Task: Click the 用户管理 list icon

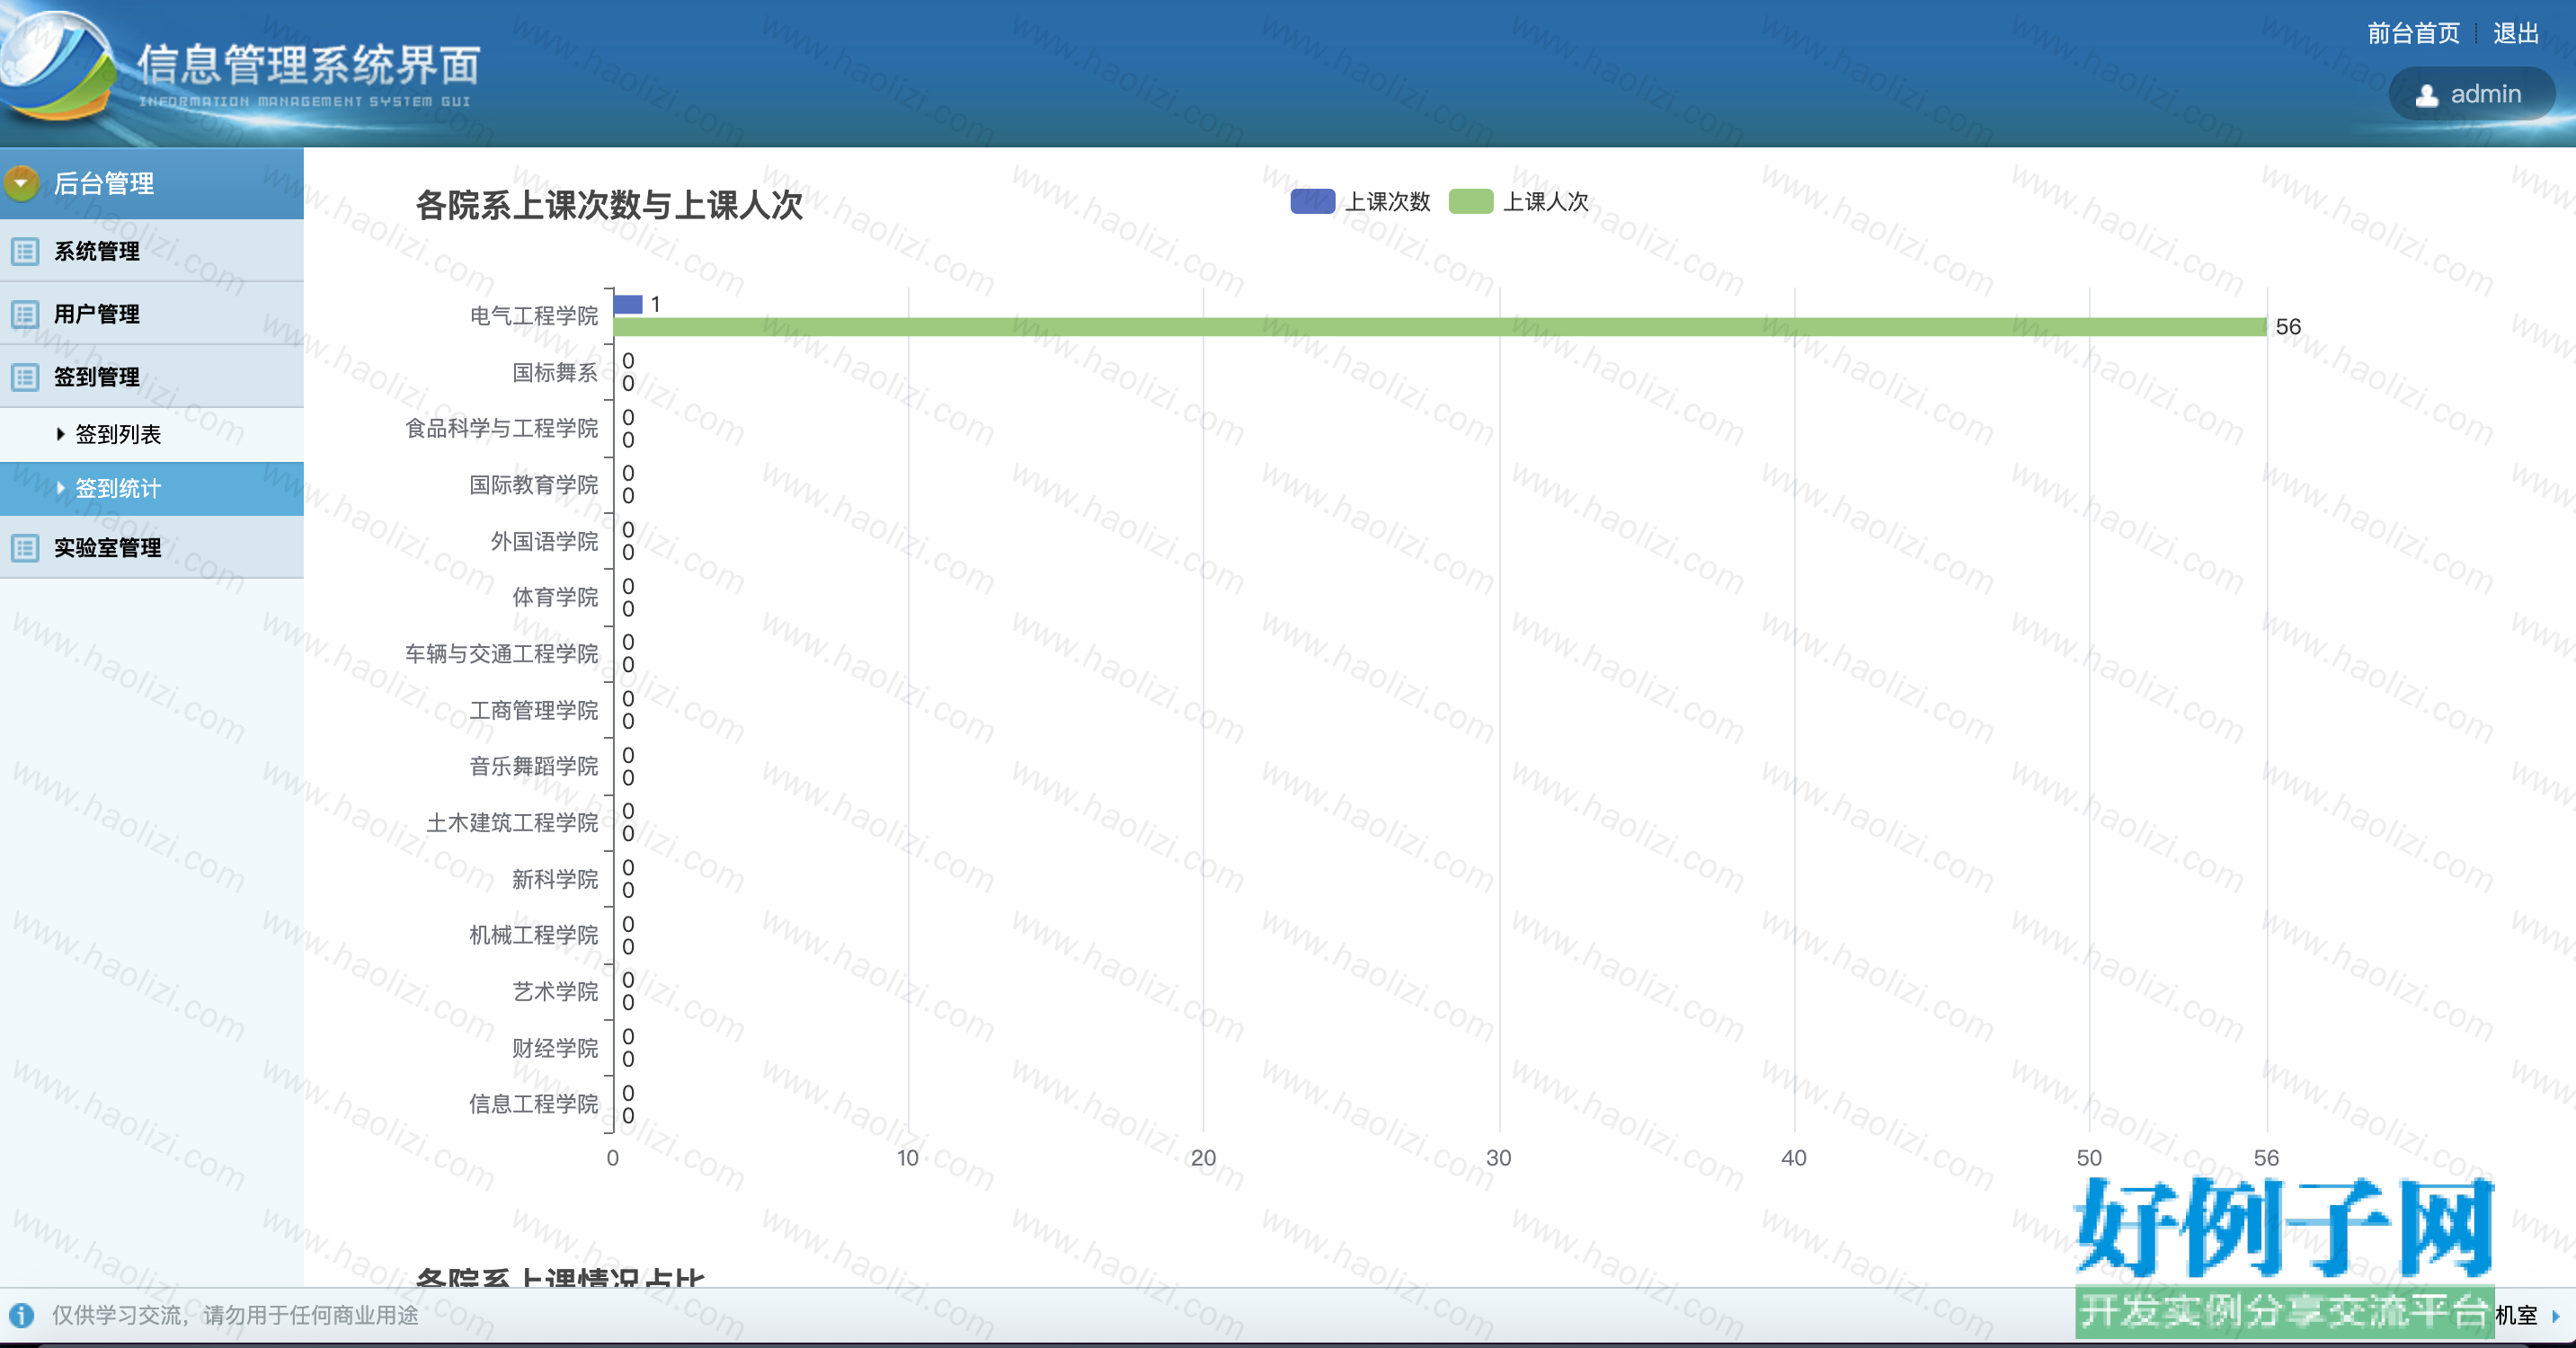Action: (25, 314)
